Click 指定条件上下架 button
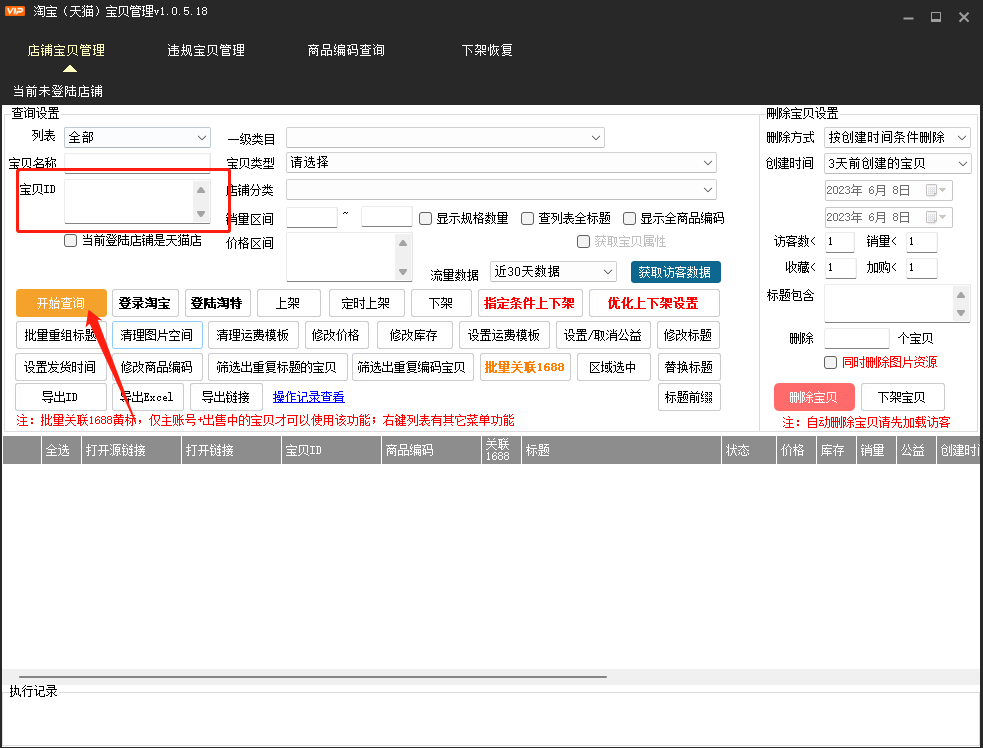 click(x=530, y=303)
